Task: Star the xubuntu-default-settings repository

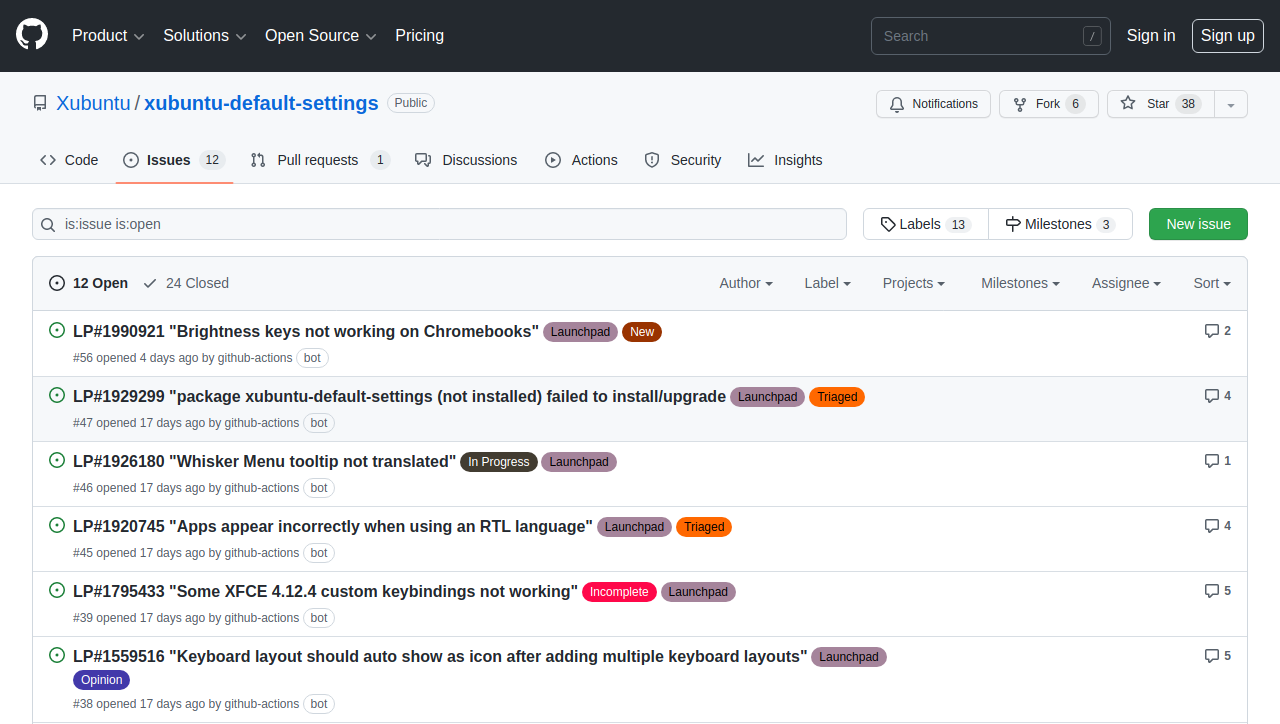Action: click(1158, 104)
